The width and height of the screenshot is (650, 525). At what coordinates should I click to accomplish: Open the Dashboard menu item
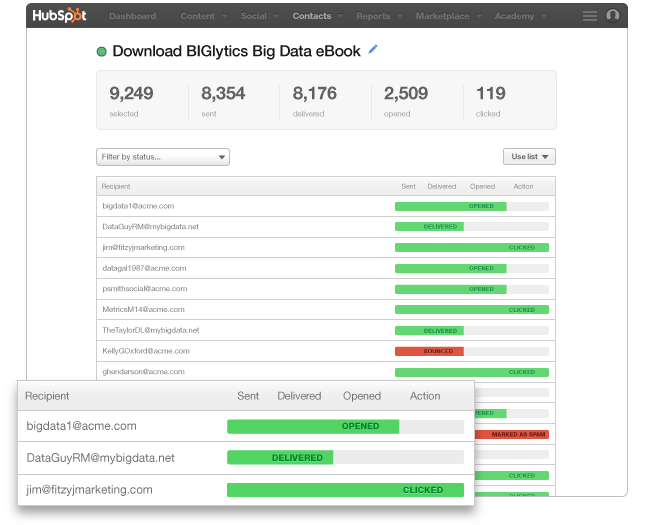point(132,16)
